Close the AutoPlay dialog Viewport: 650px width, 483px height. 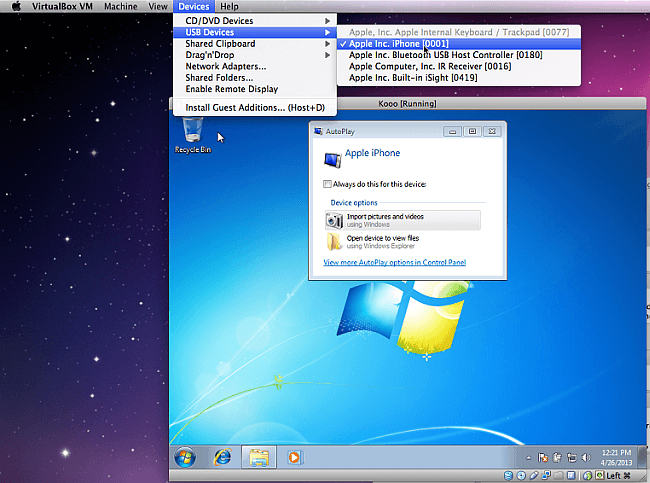[x=492, y=131]
